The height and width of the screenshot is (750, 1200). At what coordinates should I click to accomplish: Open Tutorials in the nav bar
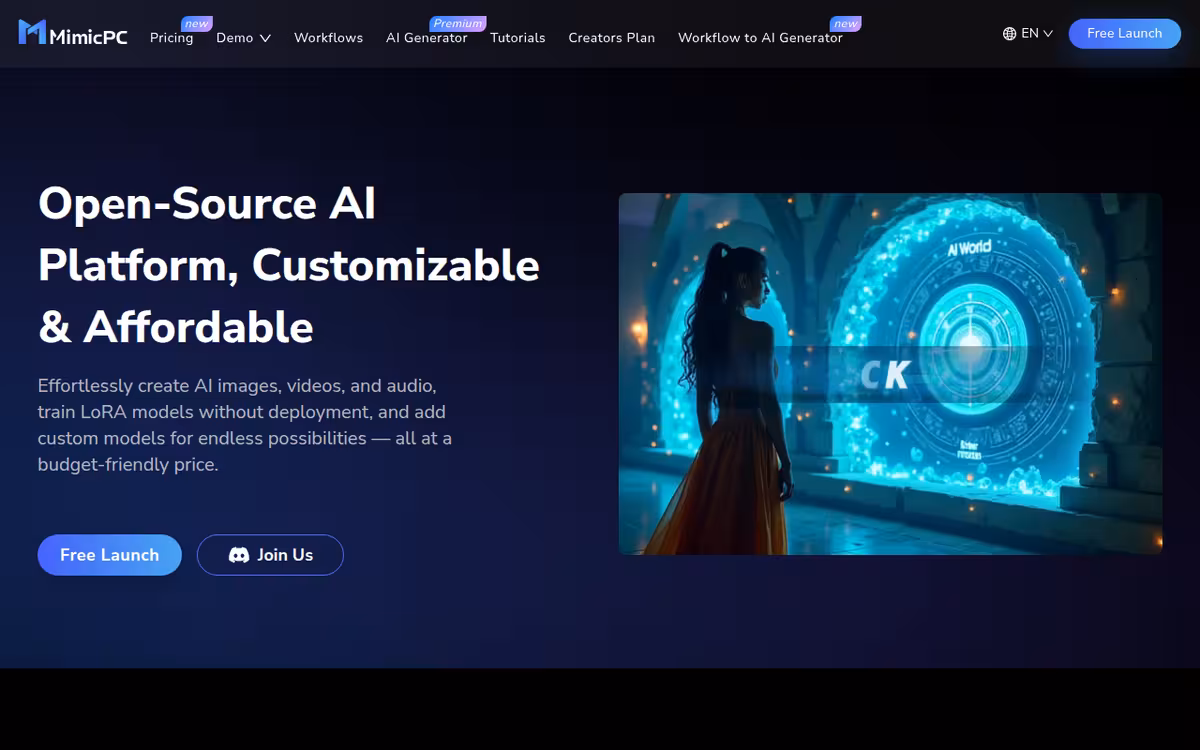[517, 37]
